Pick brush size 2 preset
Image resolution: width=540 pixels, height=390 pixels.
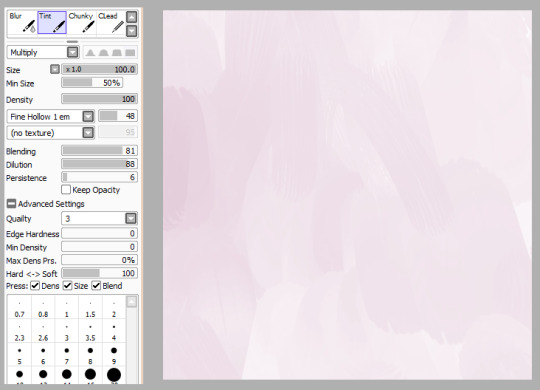(114, 308)
